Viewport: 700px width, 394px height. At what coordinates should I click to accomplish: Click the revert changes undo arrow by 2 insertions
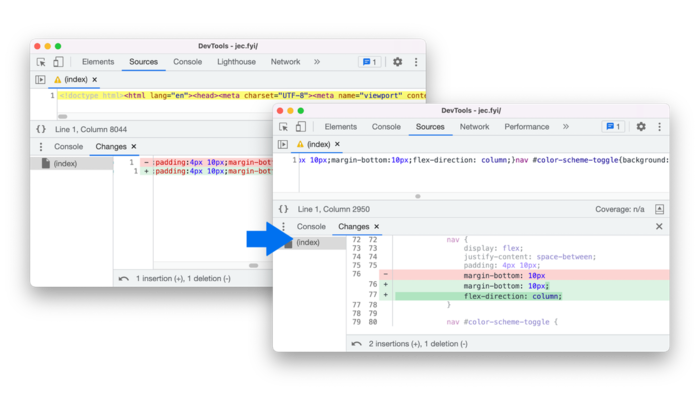[x=356, y=344]
